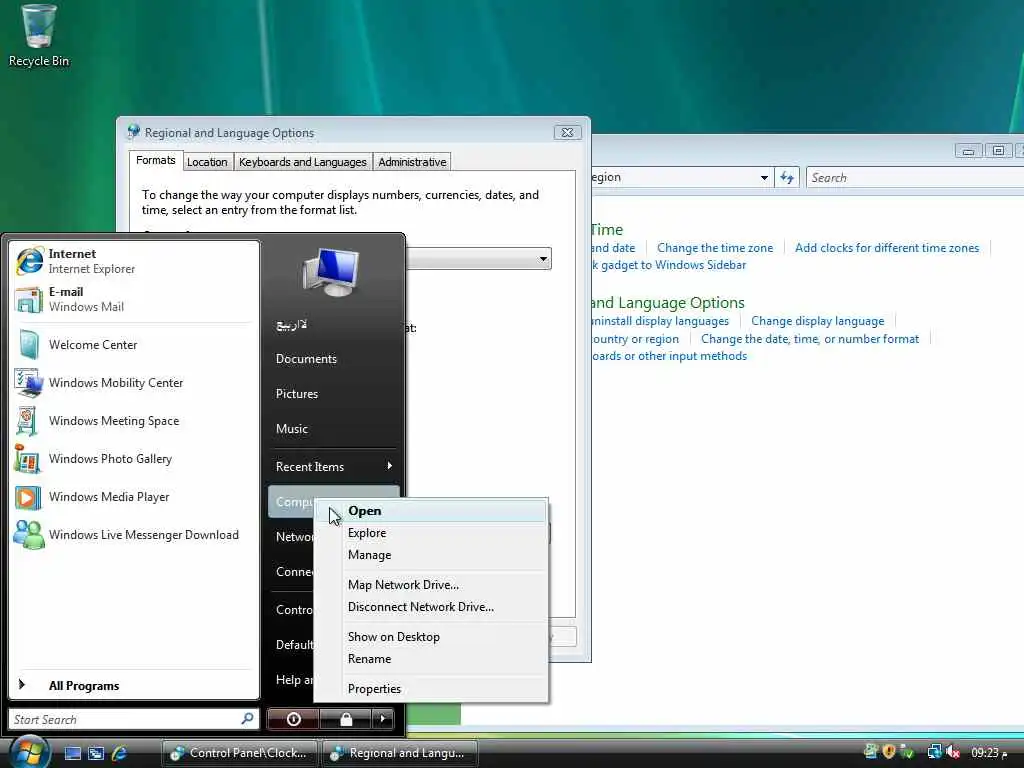Viewport: 1024px width, 768px height.
Task: Click the volume muted tray icon
Action: 953,752
